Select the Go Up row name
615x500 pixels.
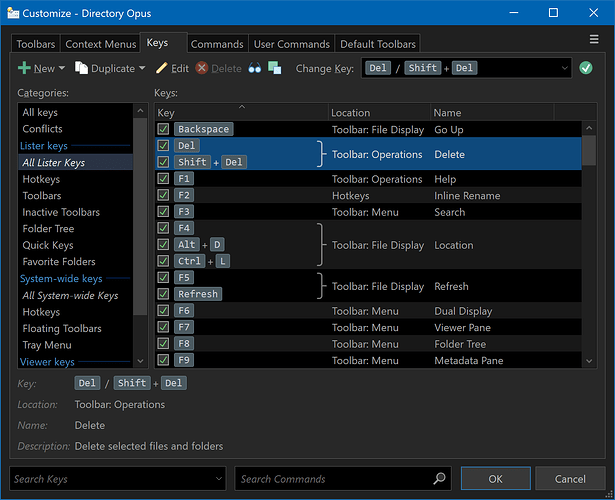tap(449, 129)
